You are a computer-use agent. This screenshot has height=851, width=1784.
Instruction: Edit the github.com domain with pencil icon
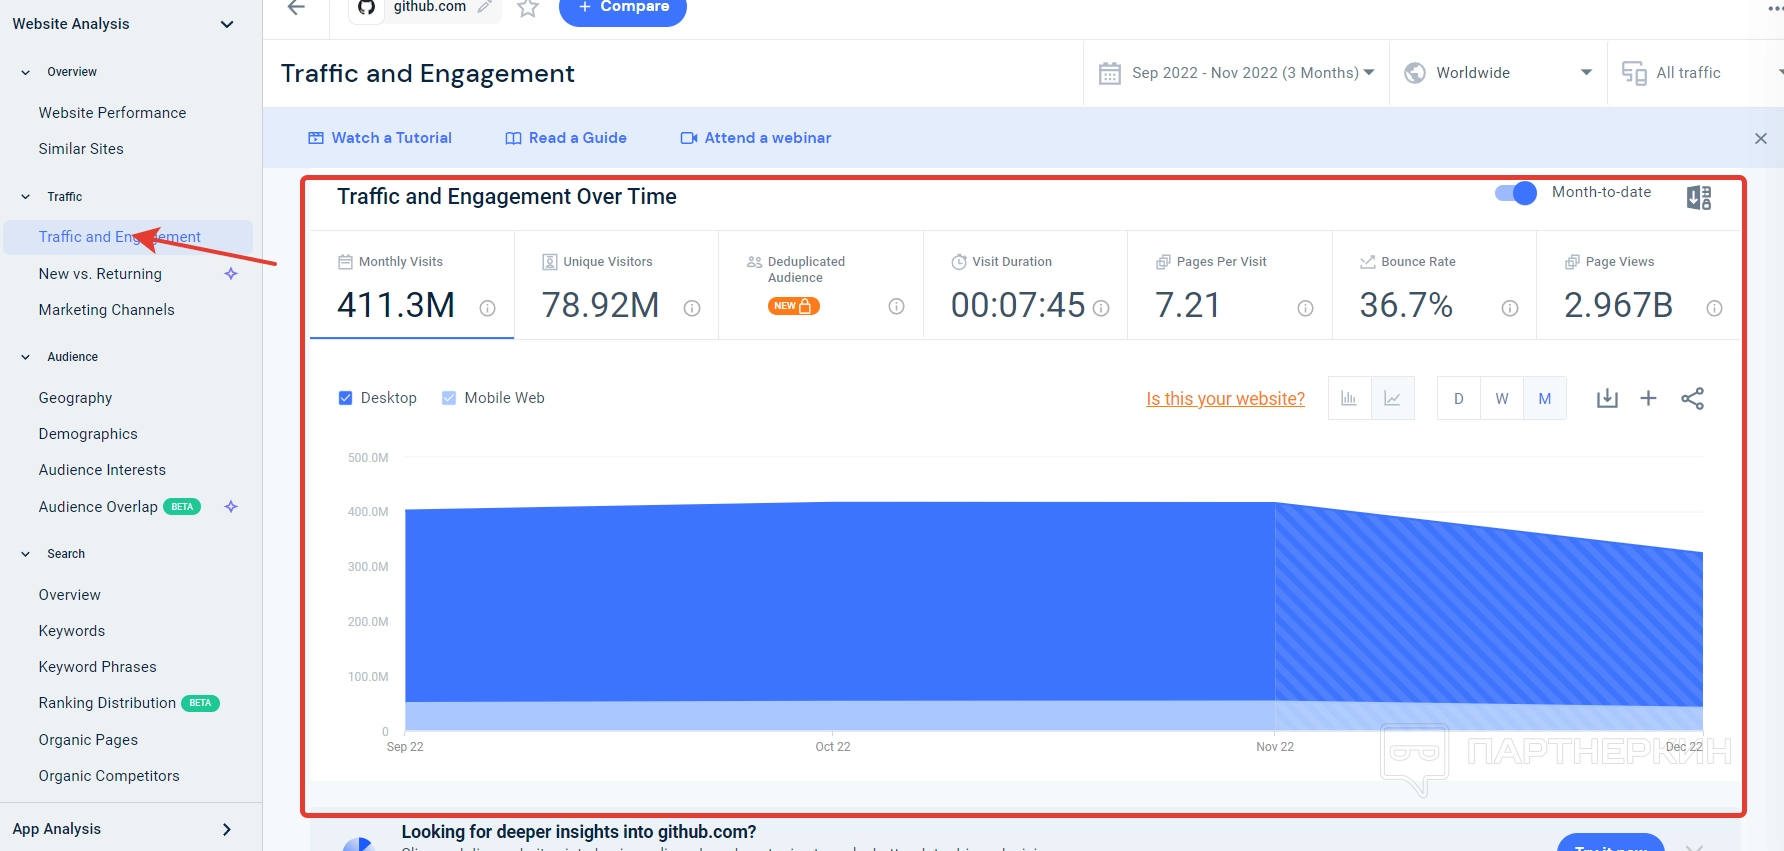tap(485, 7)
